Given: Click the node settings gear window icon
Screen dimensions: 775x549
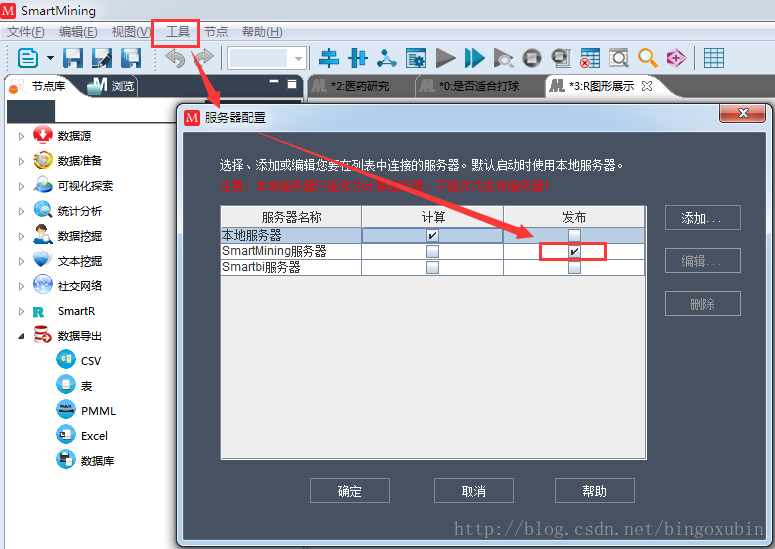Looking at the screenshot, I should [x=416, y=58].
